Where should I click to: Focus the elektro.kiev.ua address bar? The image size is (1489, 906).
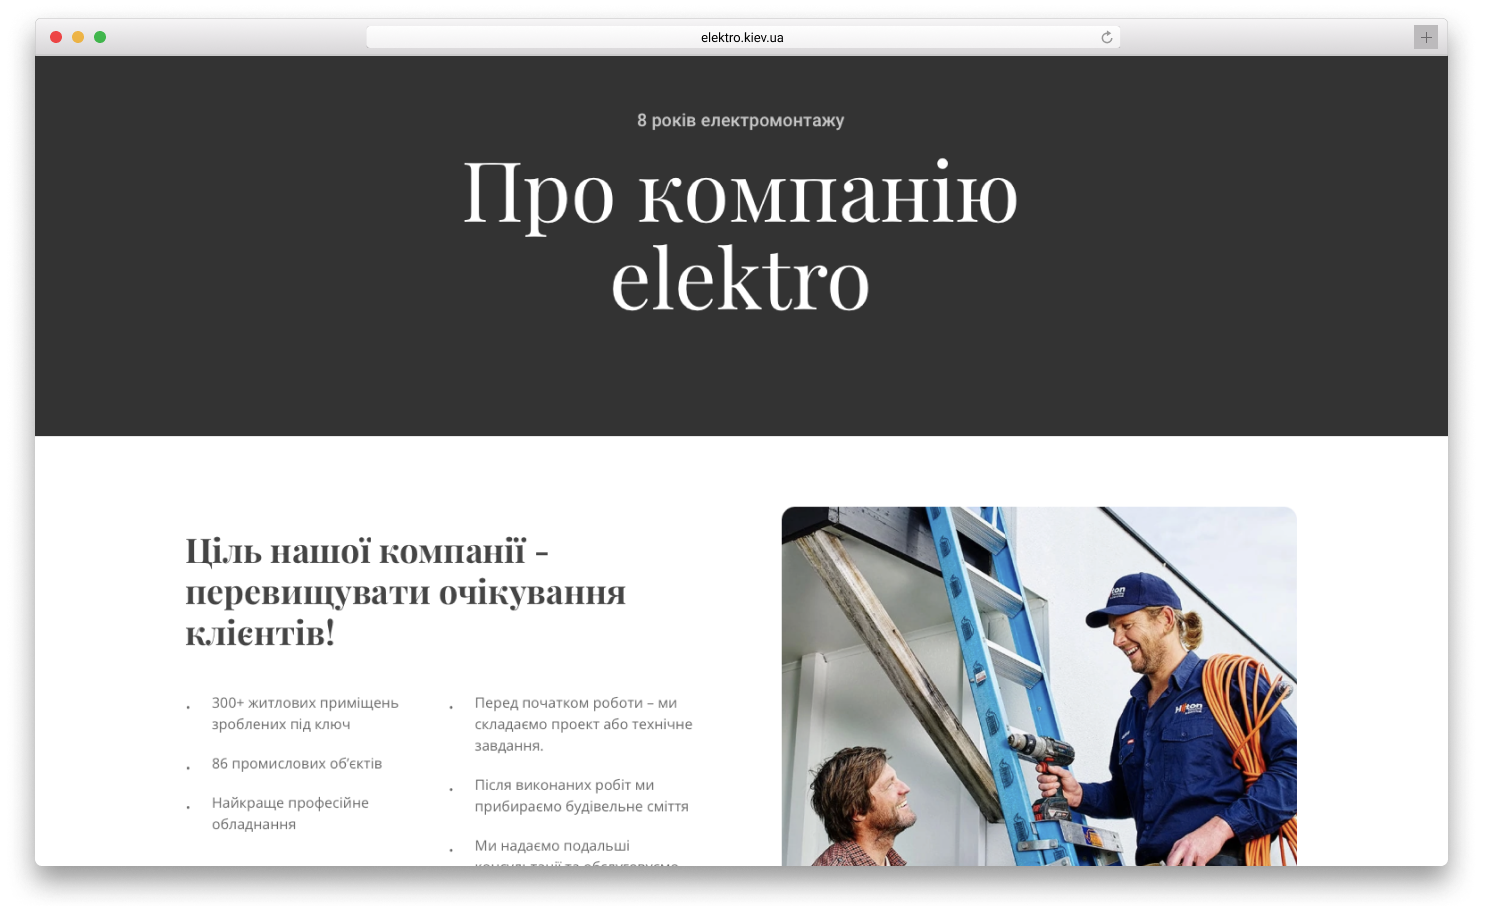pyautogui.click(x=741, y=38)
